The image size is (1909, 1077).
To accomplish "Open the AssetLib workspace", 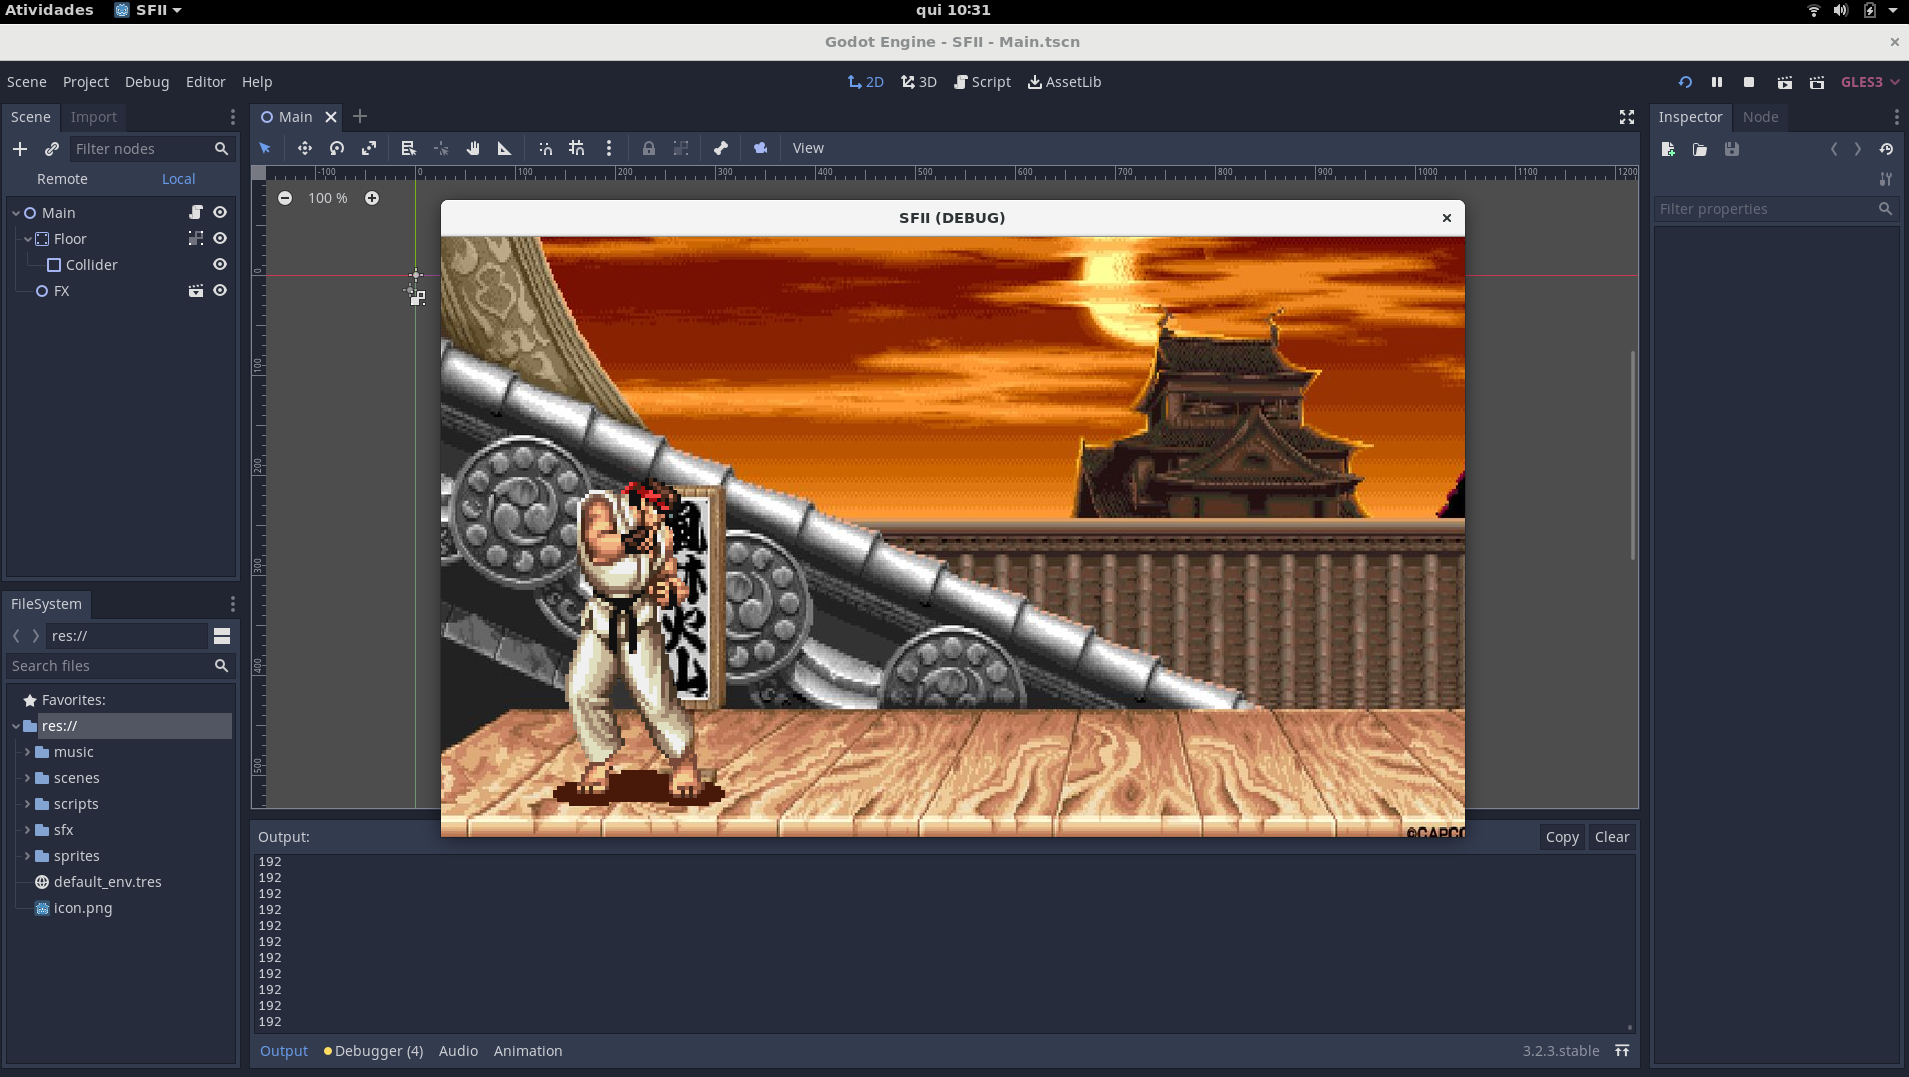I will (x=1064, y=82).
